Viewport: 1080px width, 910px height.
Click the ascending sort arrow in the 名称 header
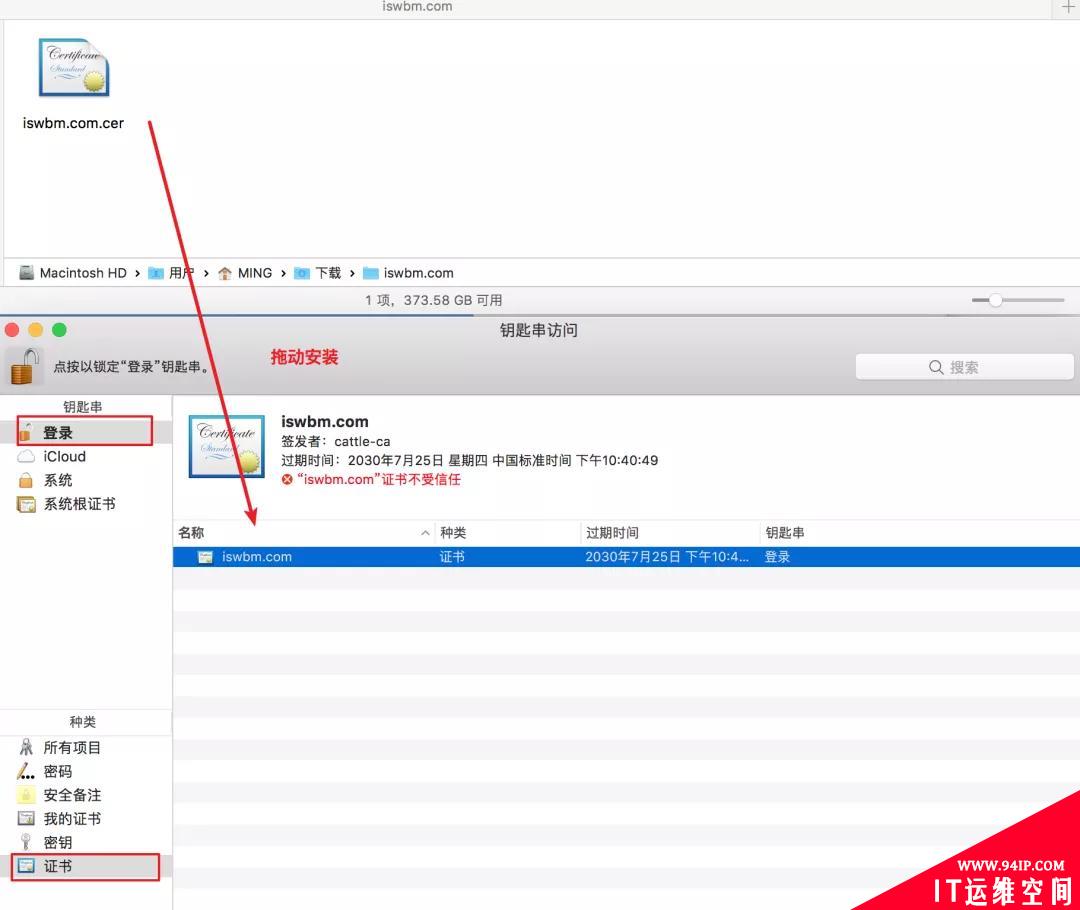pos(425,532)
